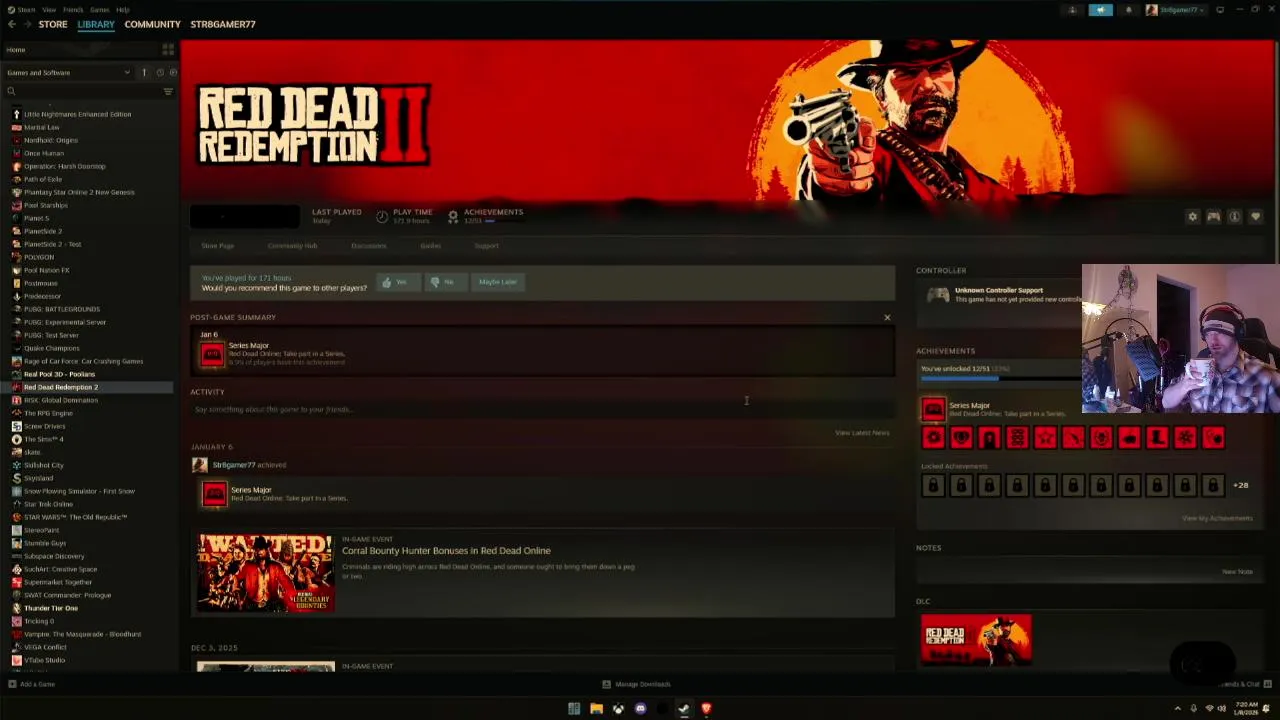Click the first locked achievement padlock icon
The width and height of the screenshot is (1280, 720).
click(933, 485)
